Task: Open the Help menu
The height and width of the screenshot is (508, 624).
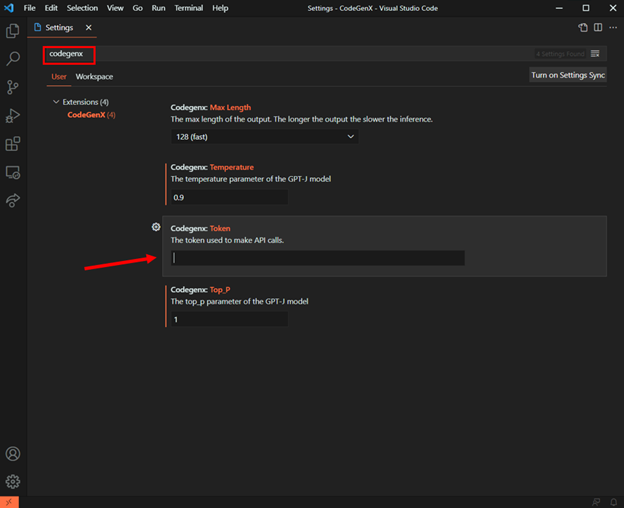Action: tap(220, 8)
